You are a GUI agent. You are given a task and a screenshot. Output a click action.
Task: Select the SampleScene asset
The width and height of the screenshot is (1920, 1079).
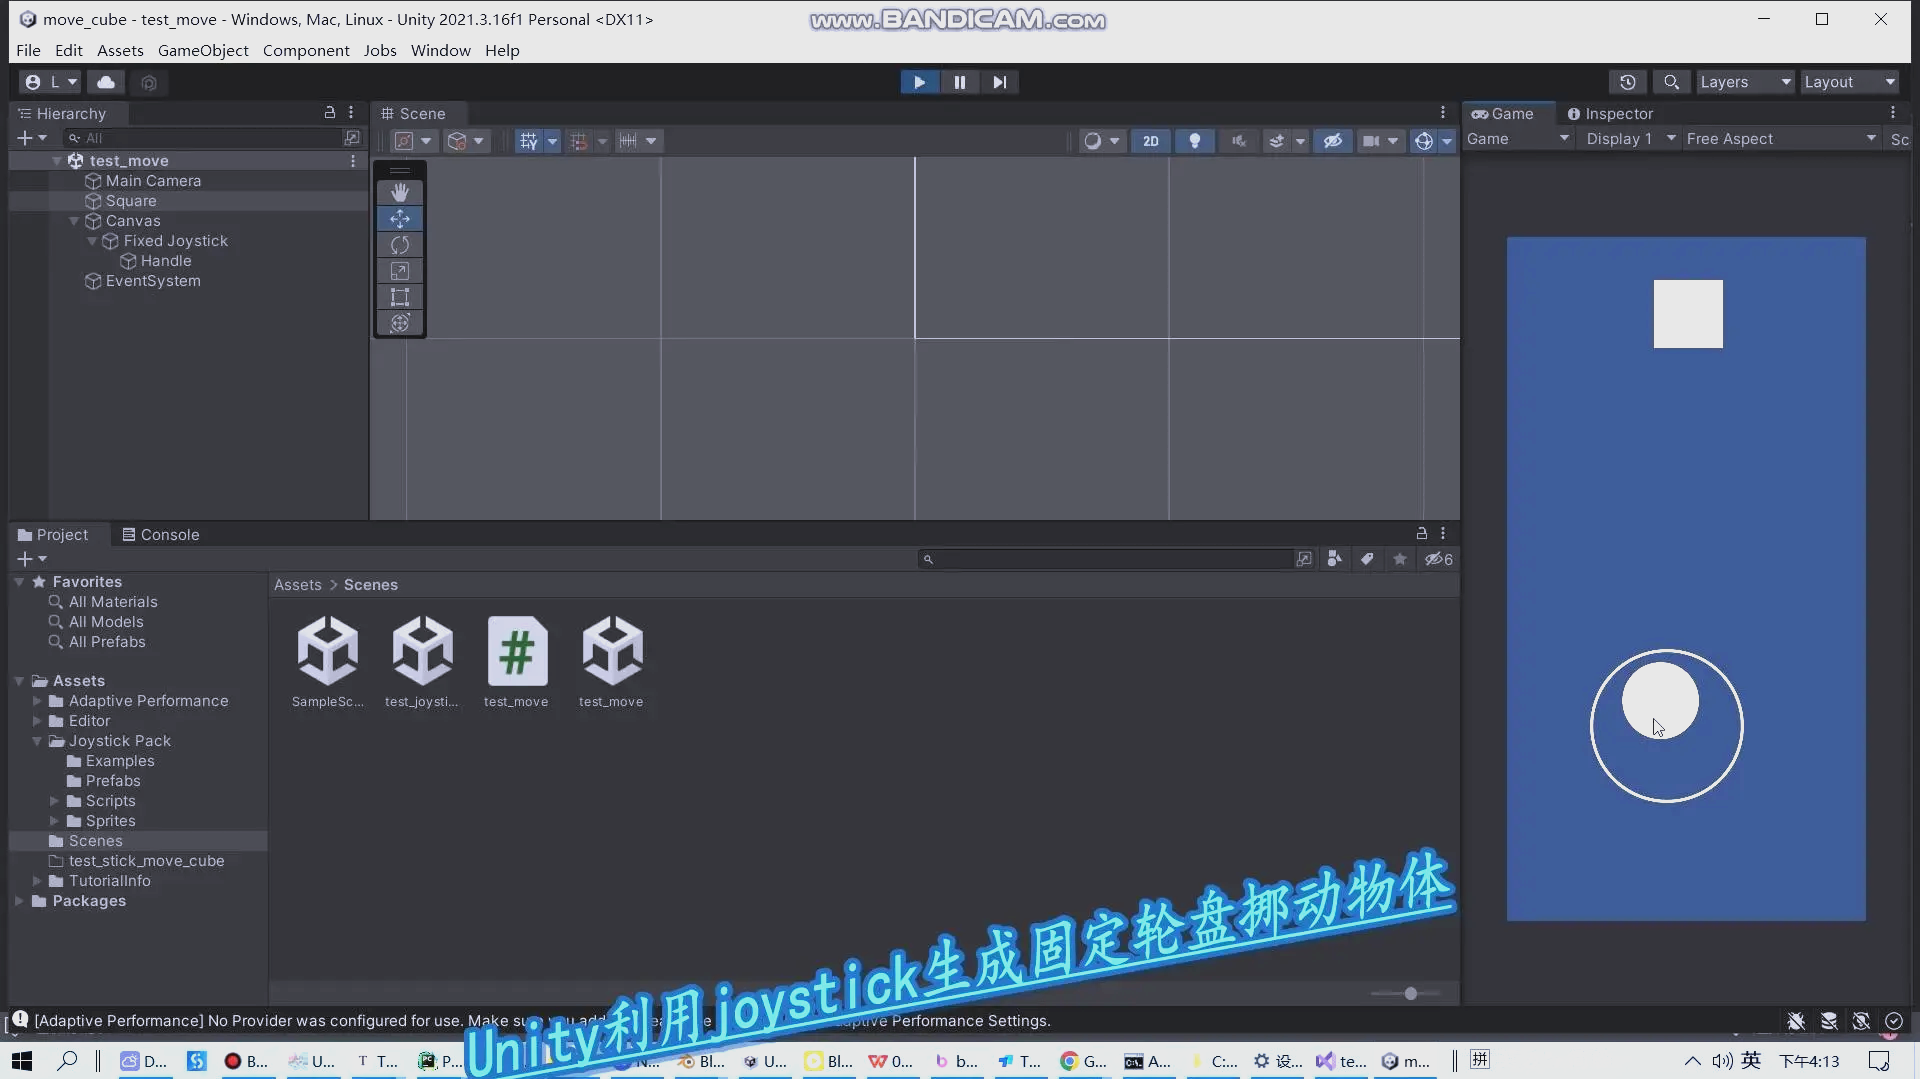(x=328, y=662)
